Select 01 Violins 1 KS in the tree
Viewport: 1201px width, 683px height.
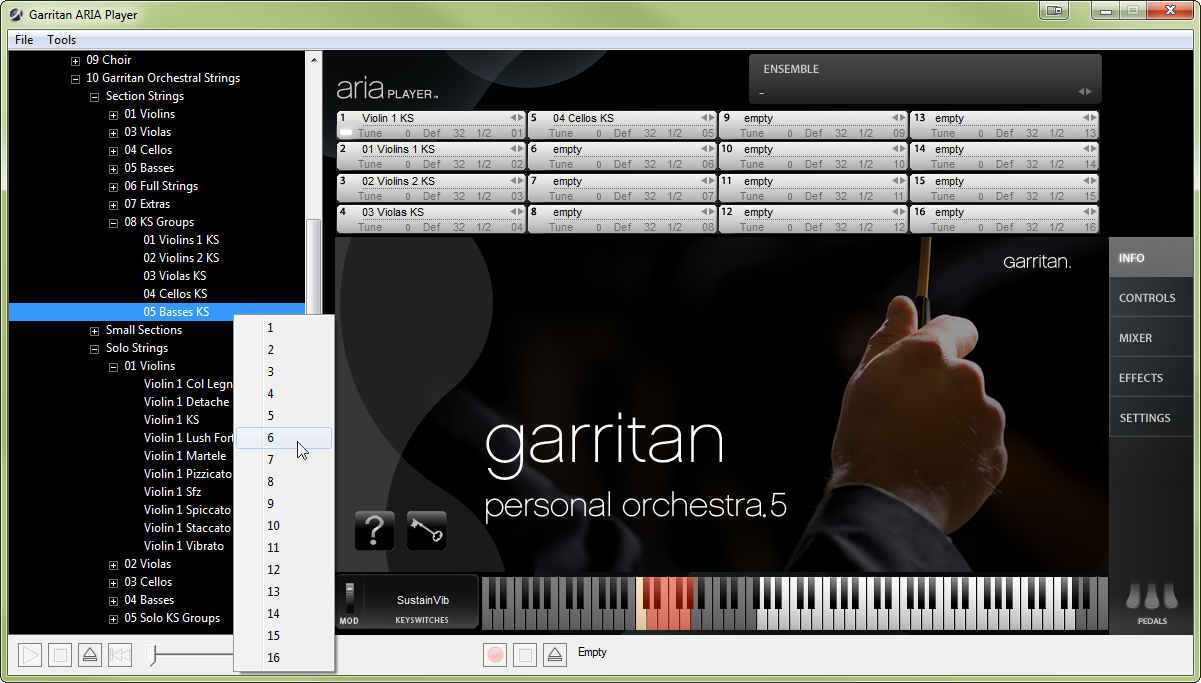point(181,240)
